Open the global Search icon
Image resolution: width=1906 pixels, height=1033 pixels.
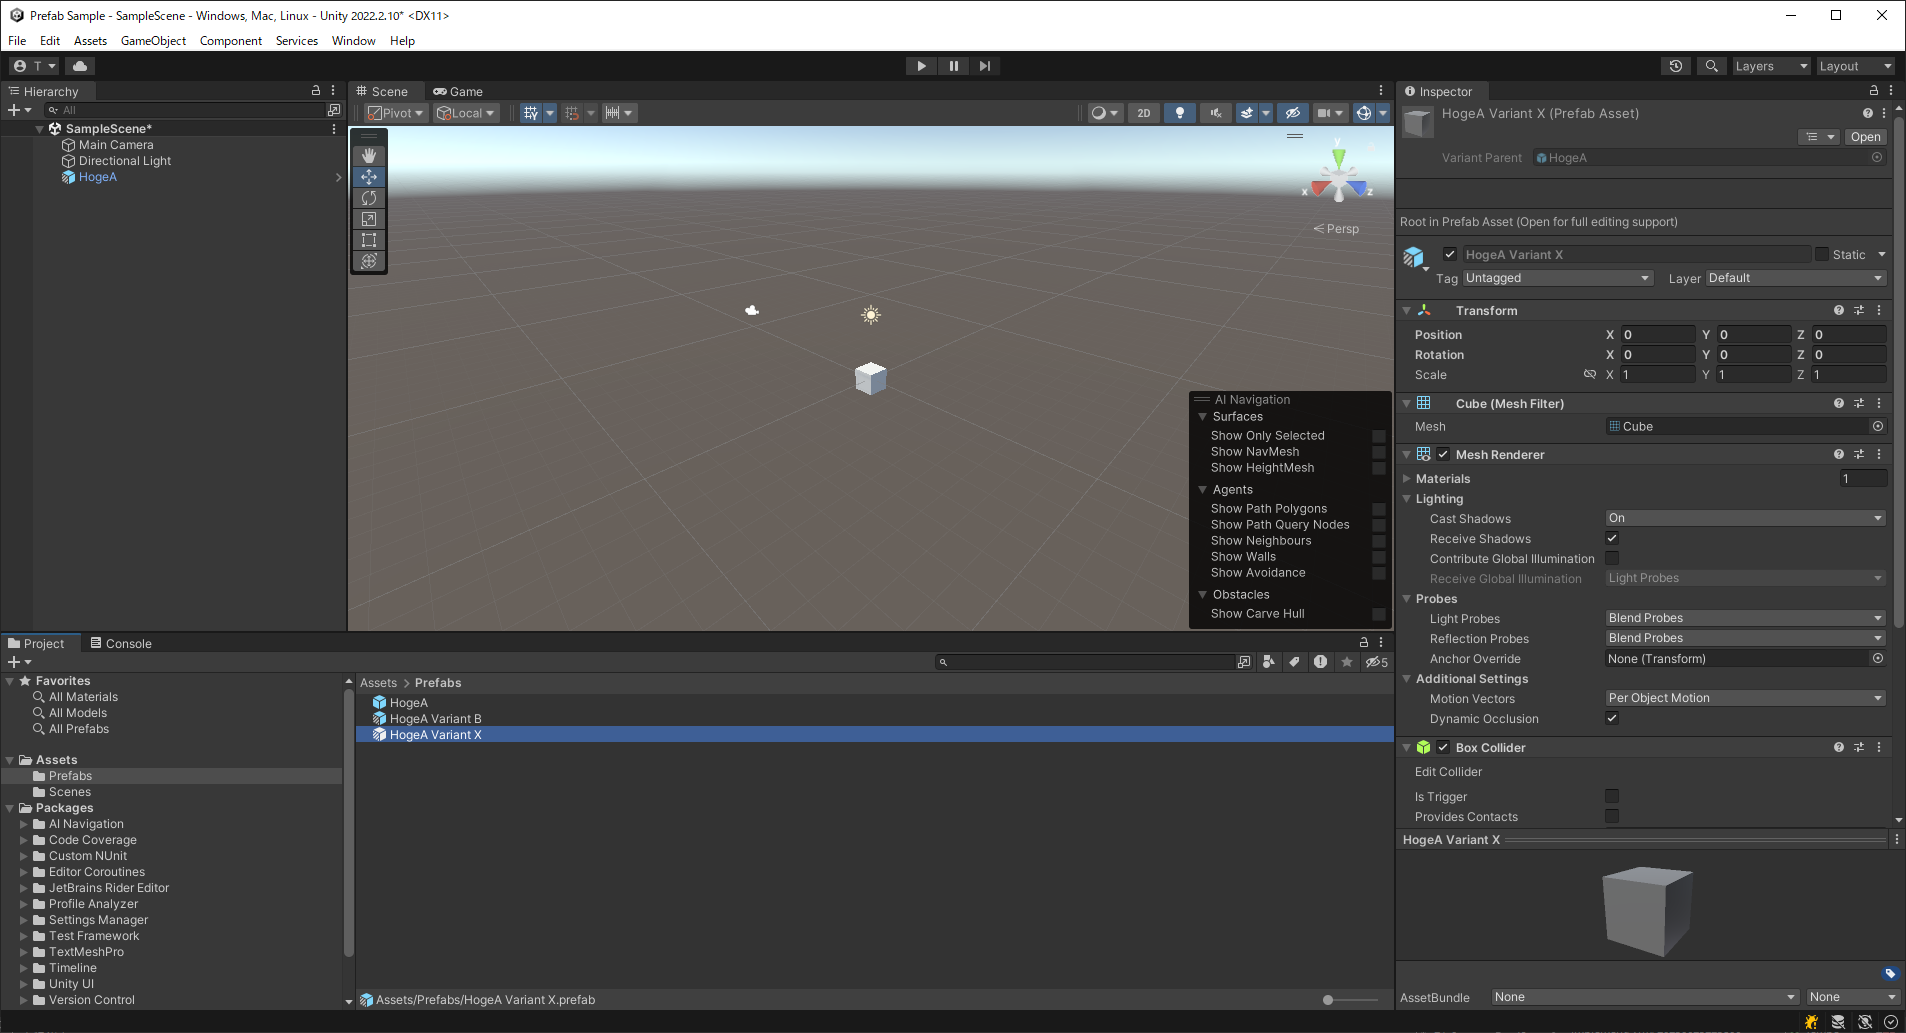coord(1712,66)
